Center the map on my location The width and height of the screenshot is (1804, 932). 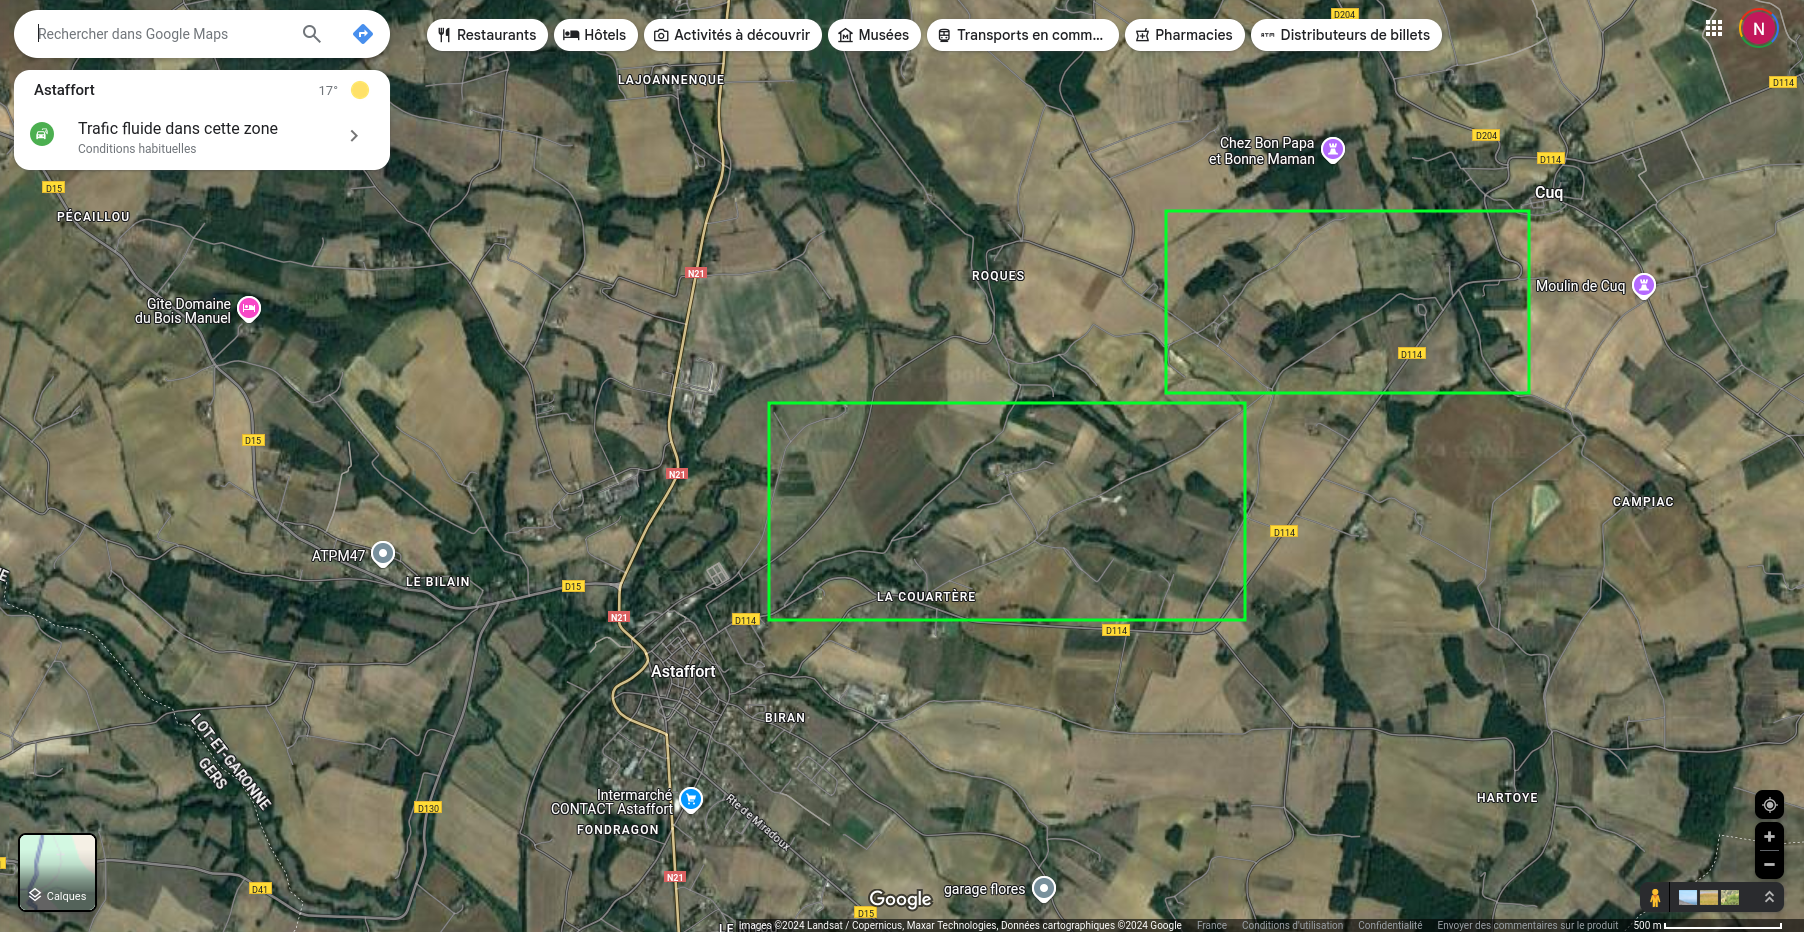click(x=1769, y=805)
